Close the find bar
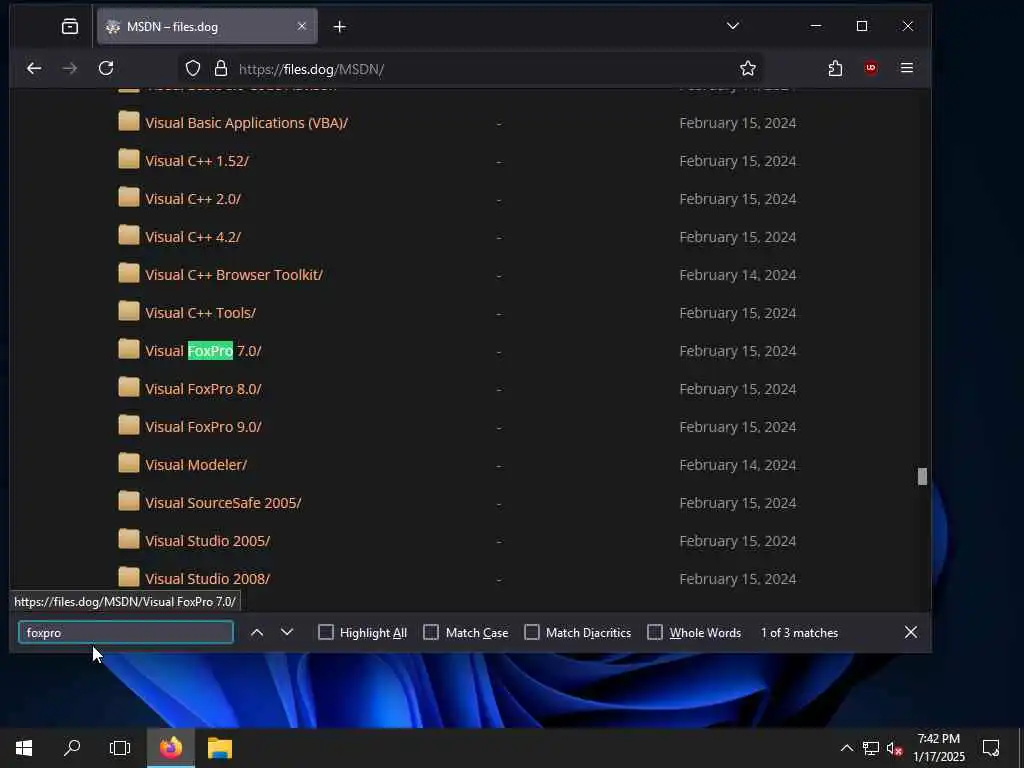The image size is (1024, 768). click(x=911, y=632)
